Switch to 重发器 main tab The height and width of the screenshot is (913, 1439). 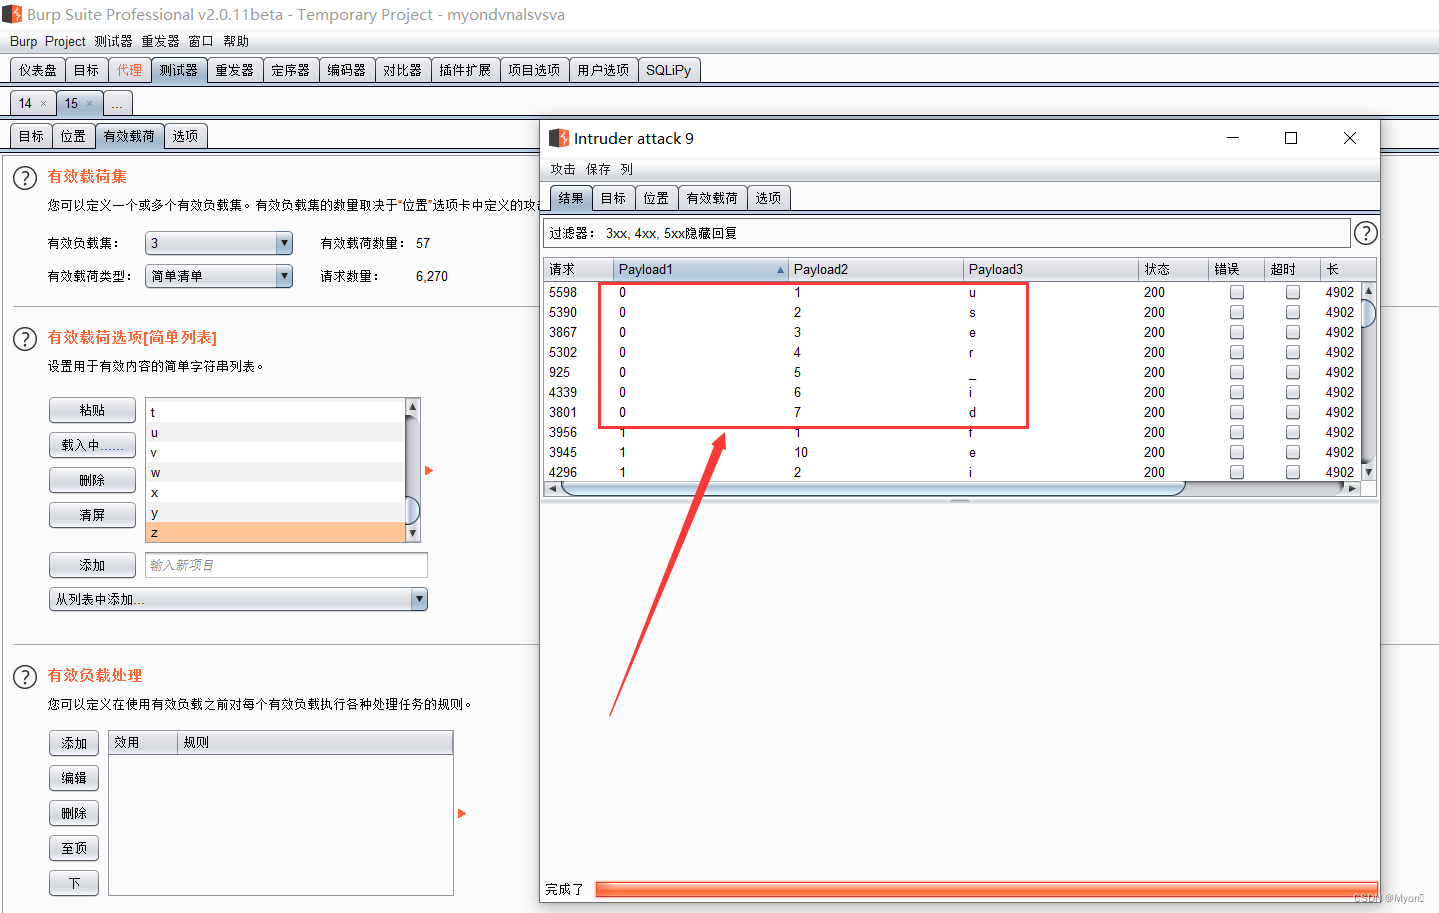(235, 70)
